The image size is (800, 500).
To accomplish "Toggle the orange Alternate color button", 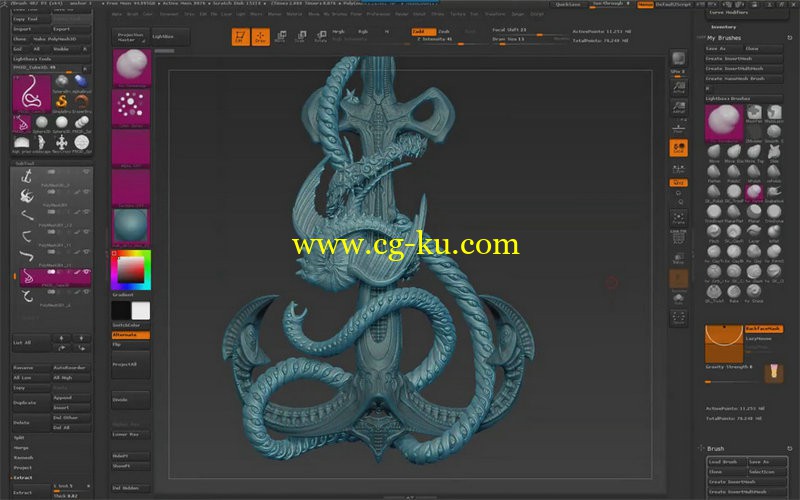I will pos(131,335).
